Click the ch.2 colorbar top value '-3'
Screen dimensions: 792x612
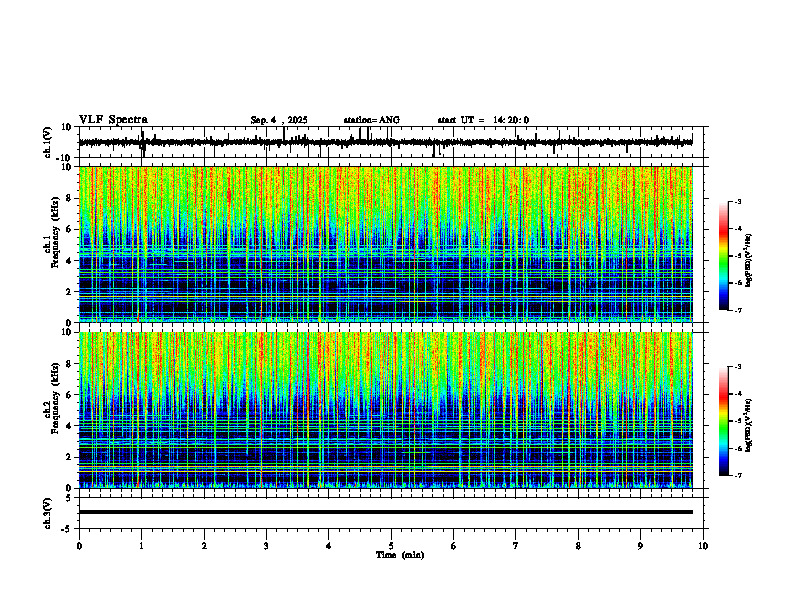point(738,367)
